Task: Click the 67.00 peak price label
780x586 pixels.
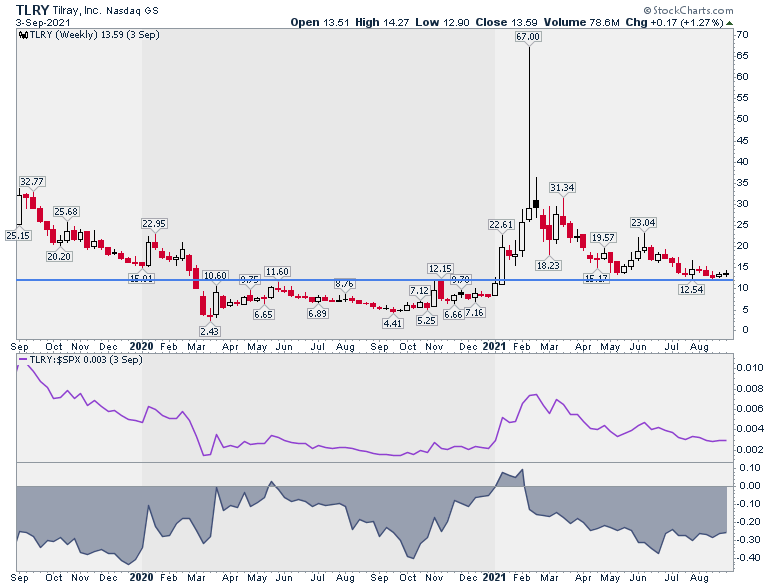Action: tap(528, 36)
